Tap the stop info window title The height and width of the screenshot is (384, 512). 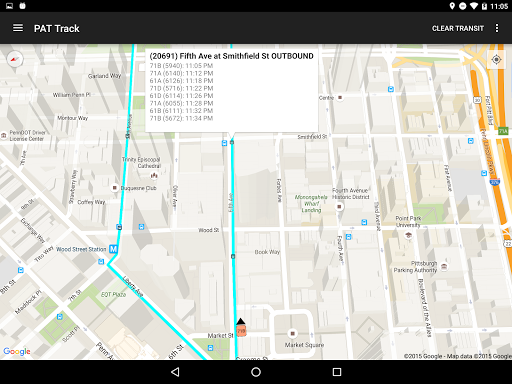point(231,56)
